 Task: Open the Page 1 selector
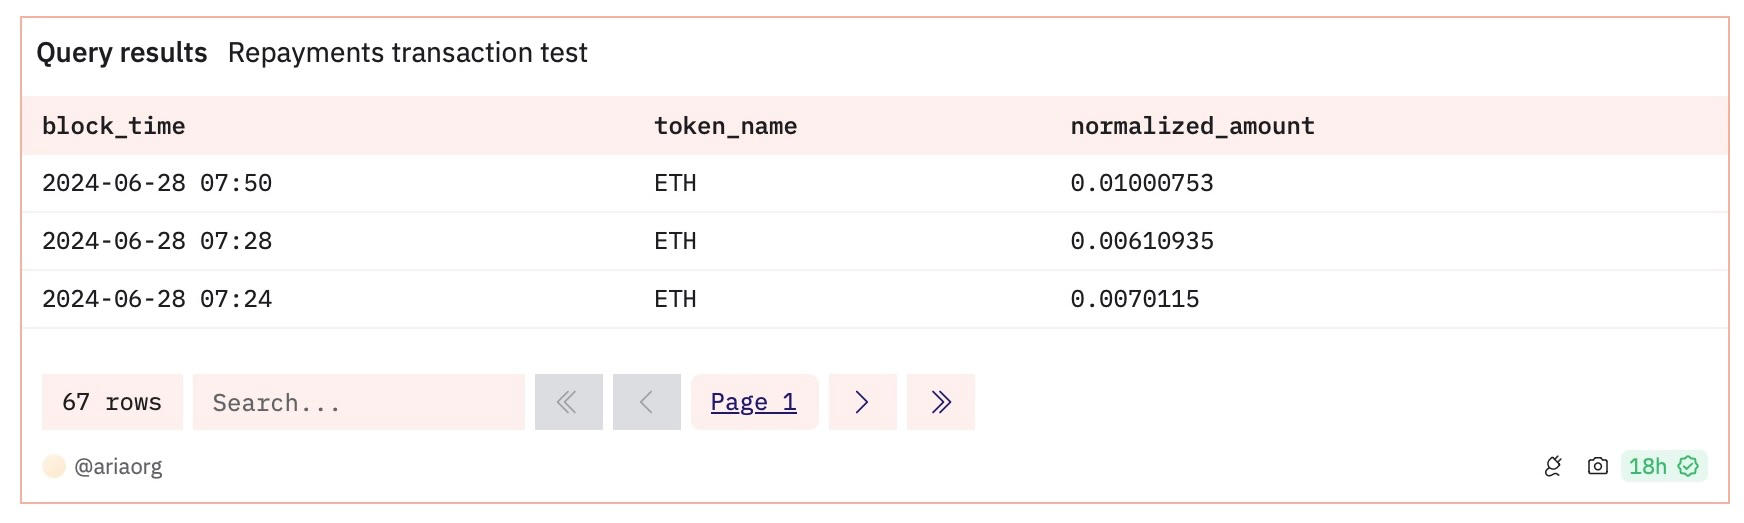point(753,402)
